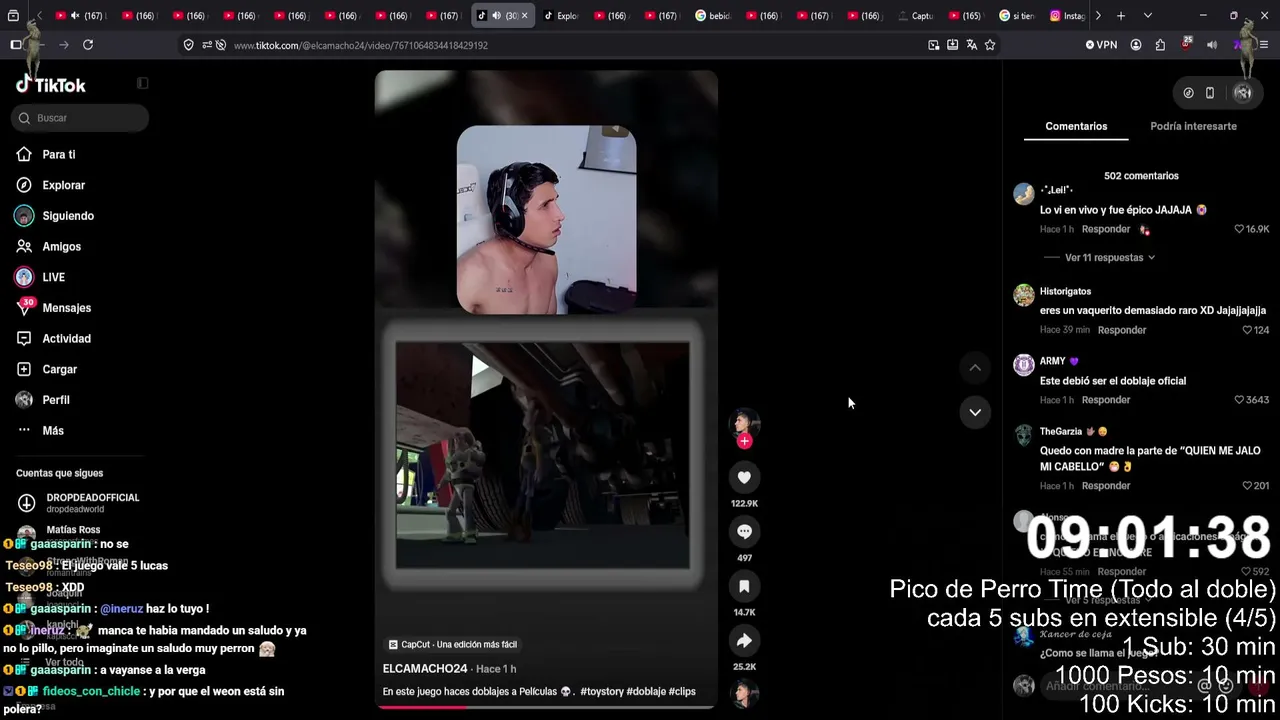Switch to Podría interesarte tab
Screen dimensions: 1280x720
[1193, 126]
